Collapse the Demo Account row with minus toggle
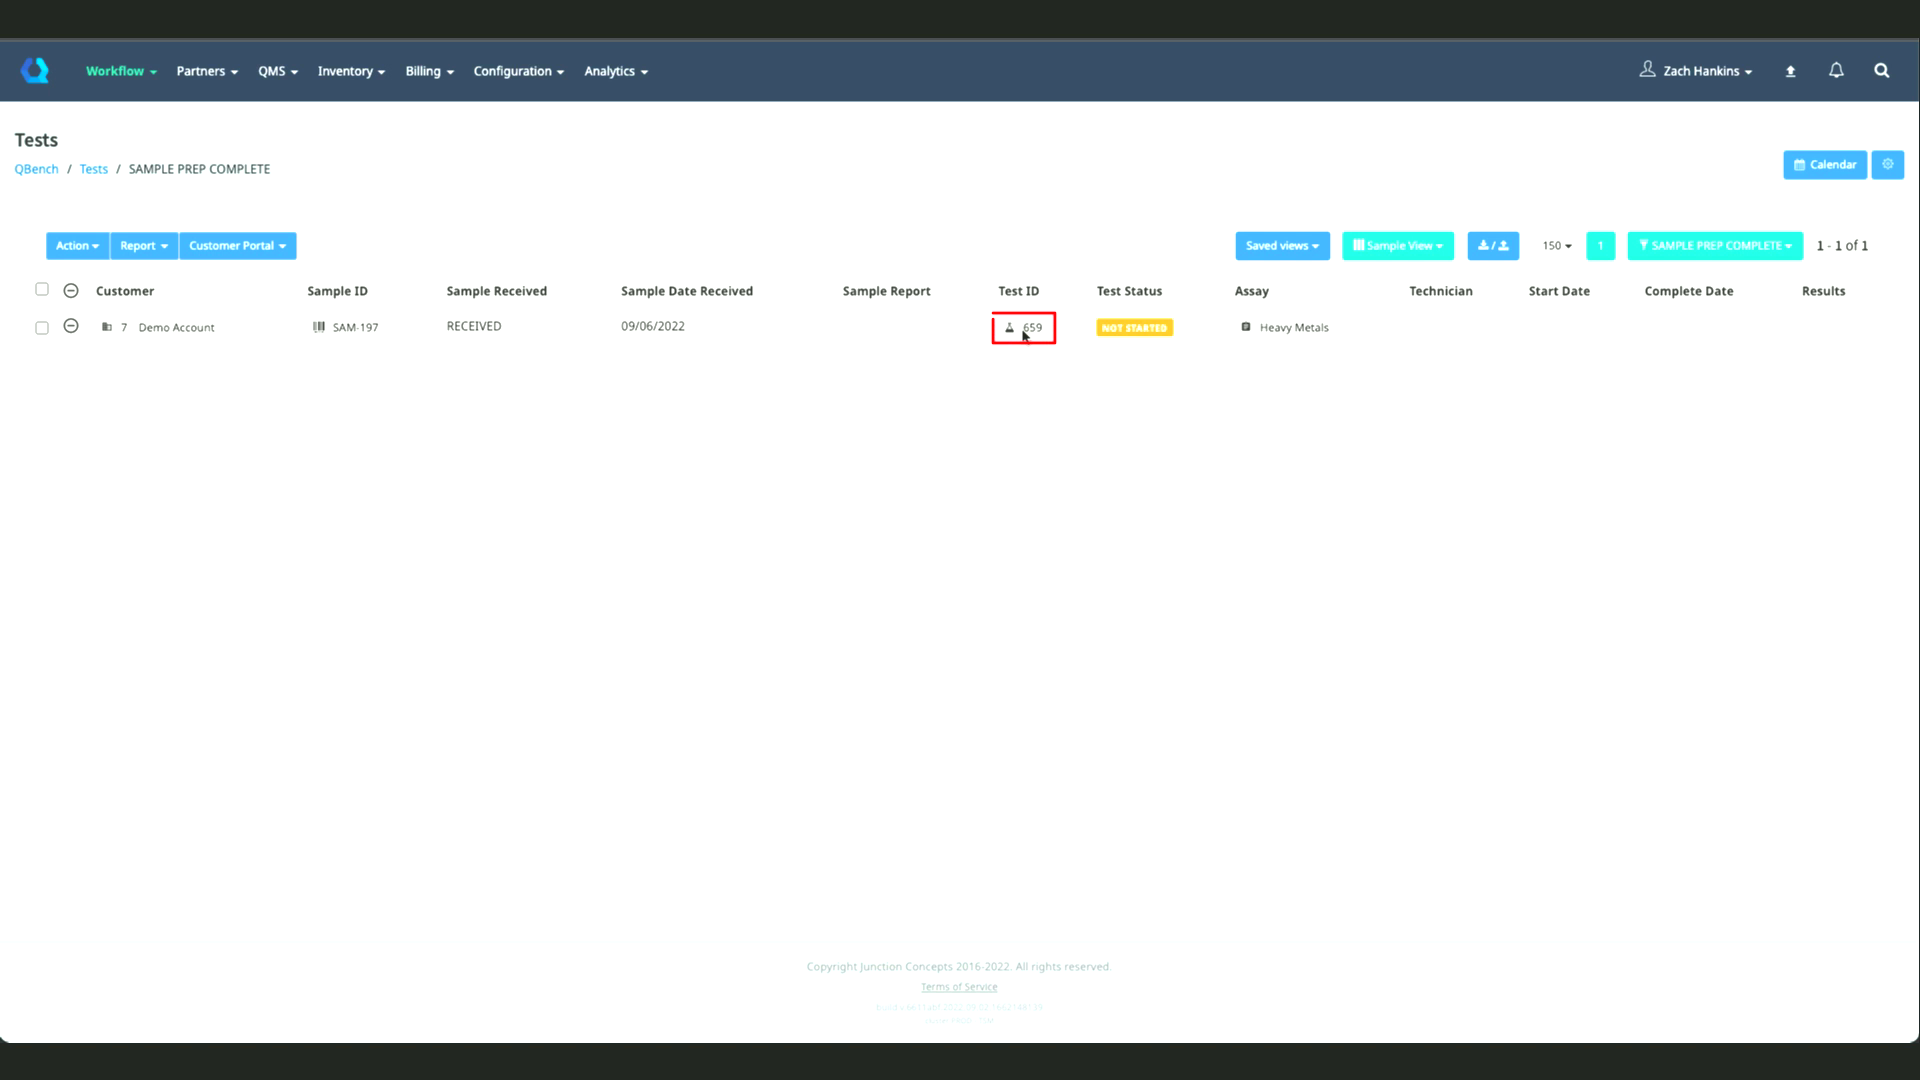This screenshot has width=1920, height=1080. click(x=71, y=326)
